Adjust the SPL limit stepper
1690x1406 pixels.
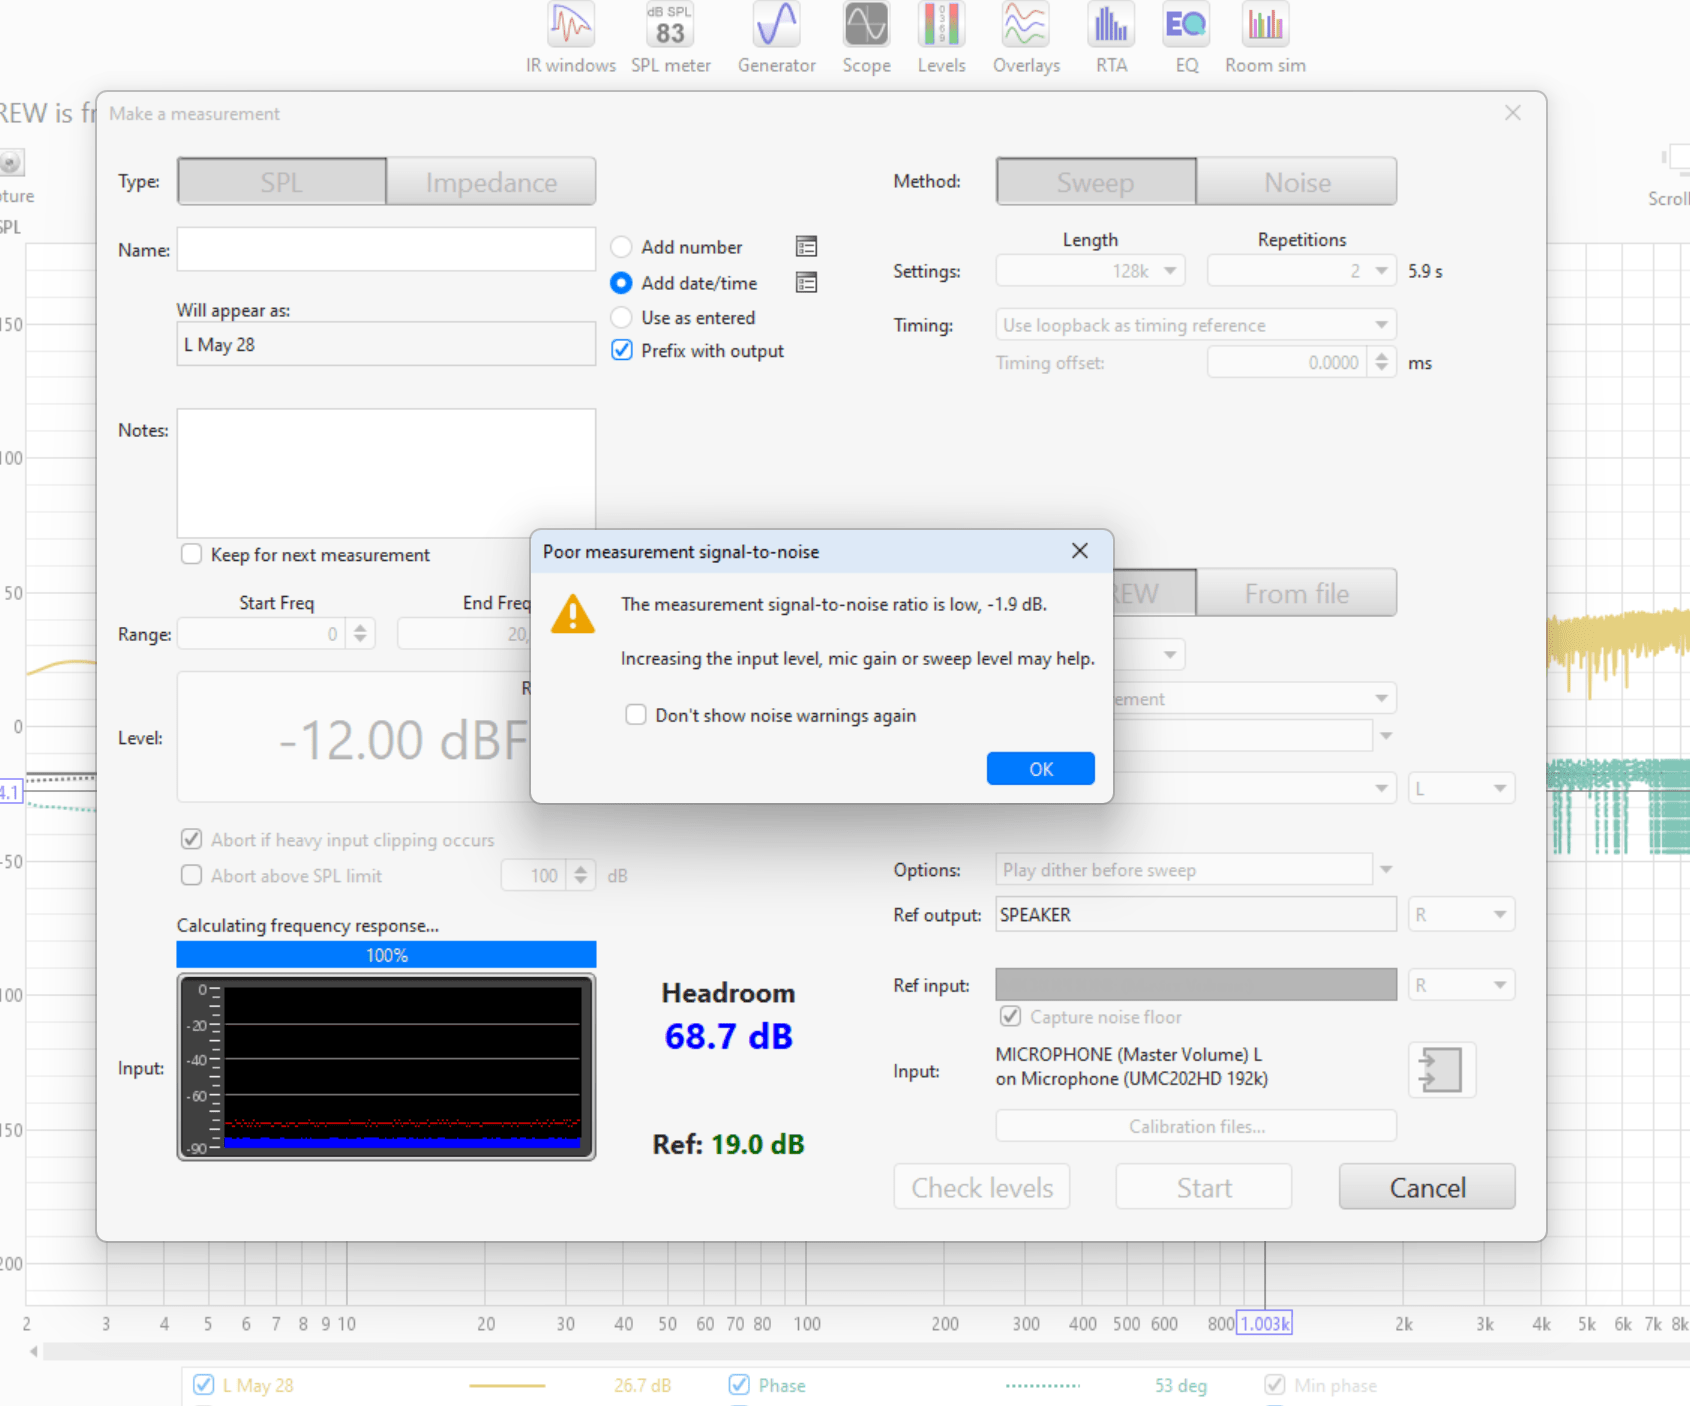point(580,875)
